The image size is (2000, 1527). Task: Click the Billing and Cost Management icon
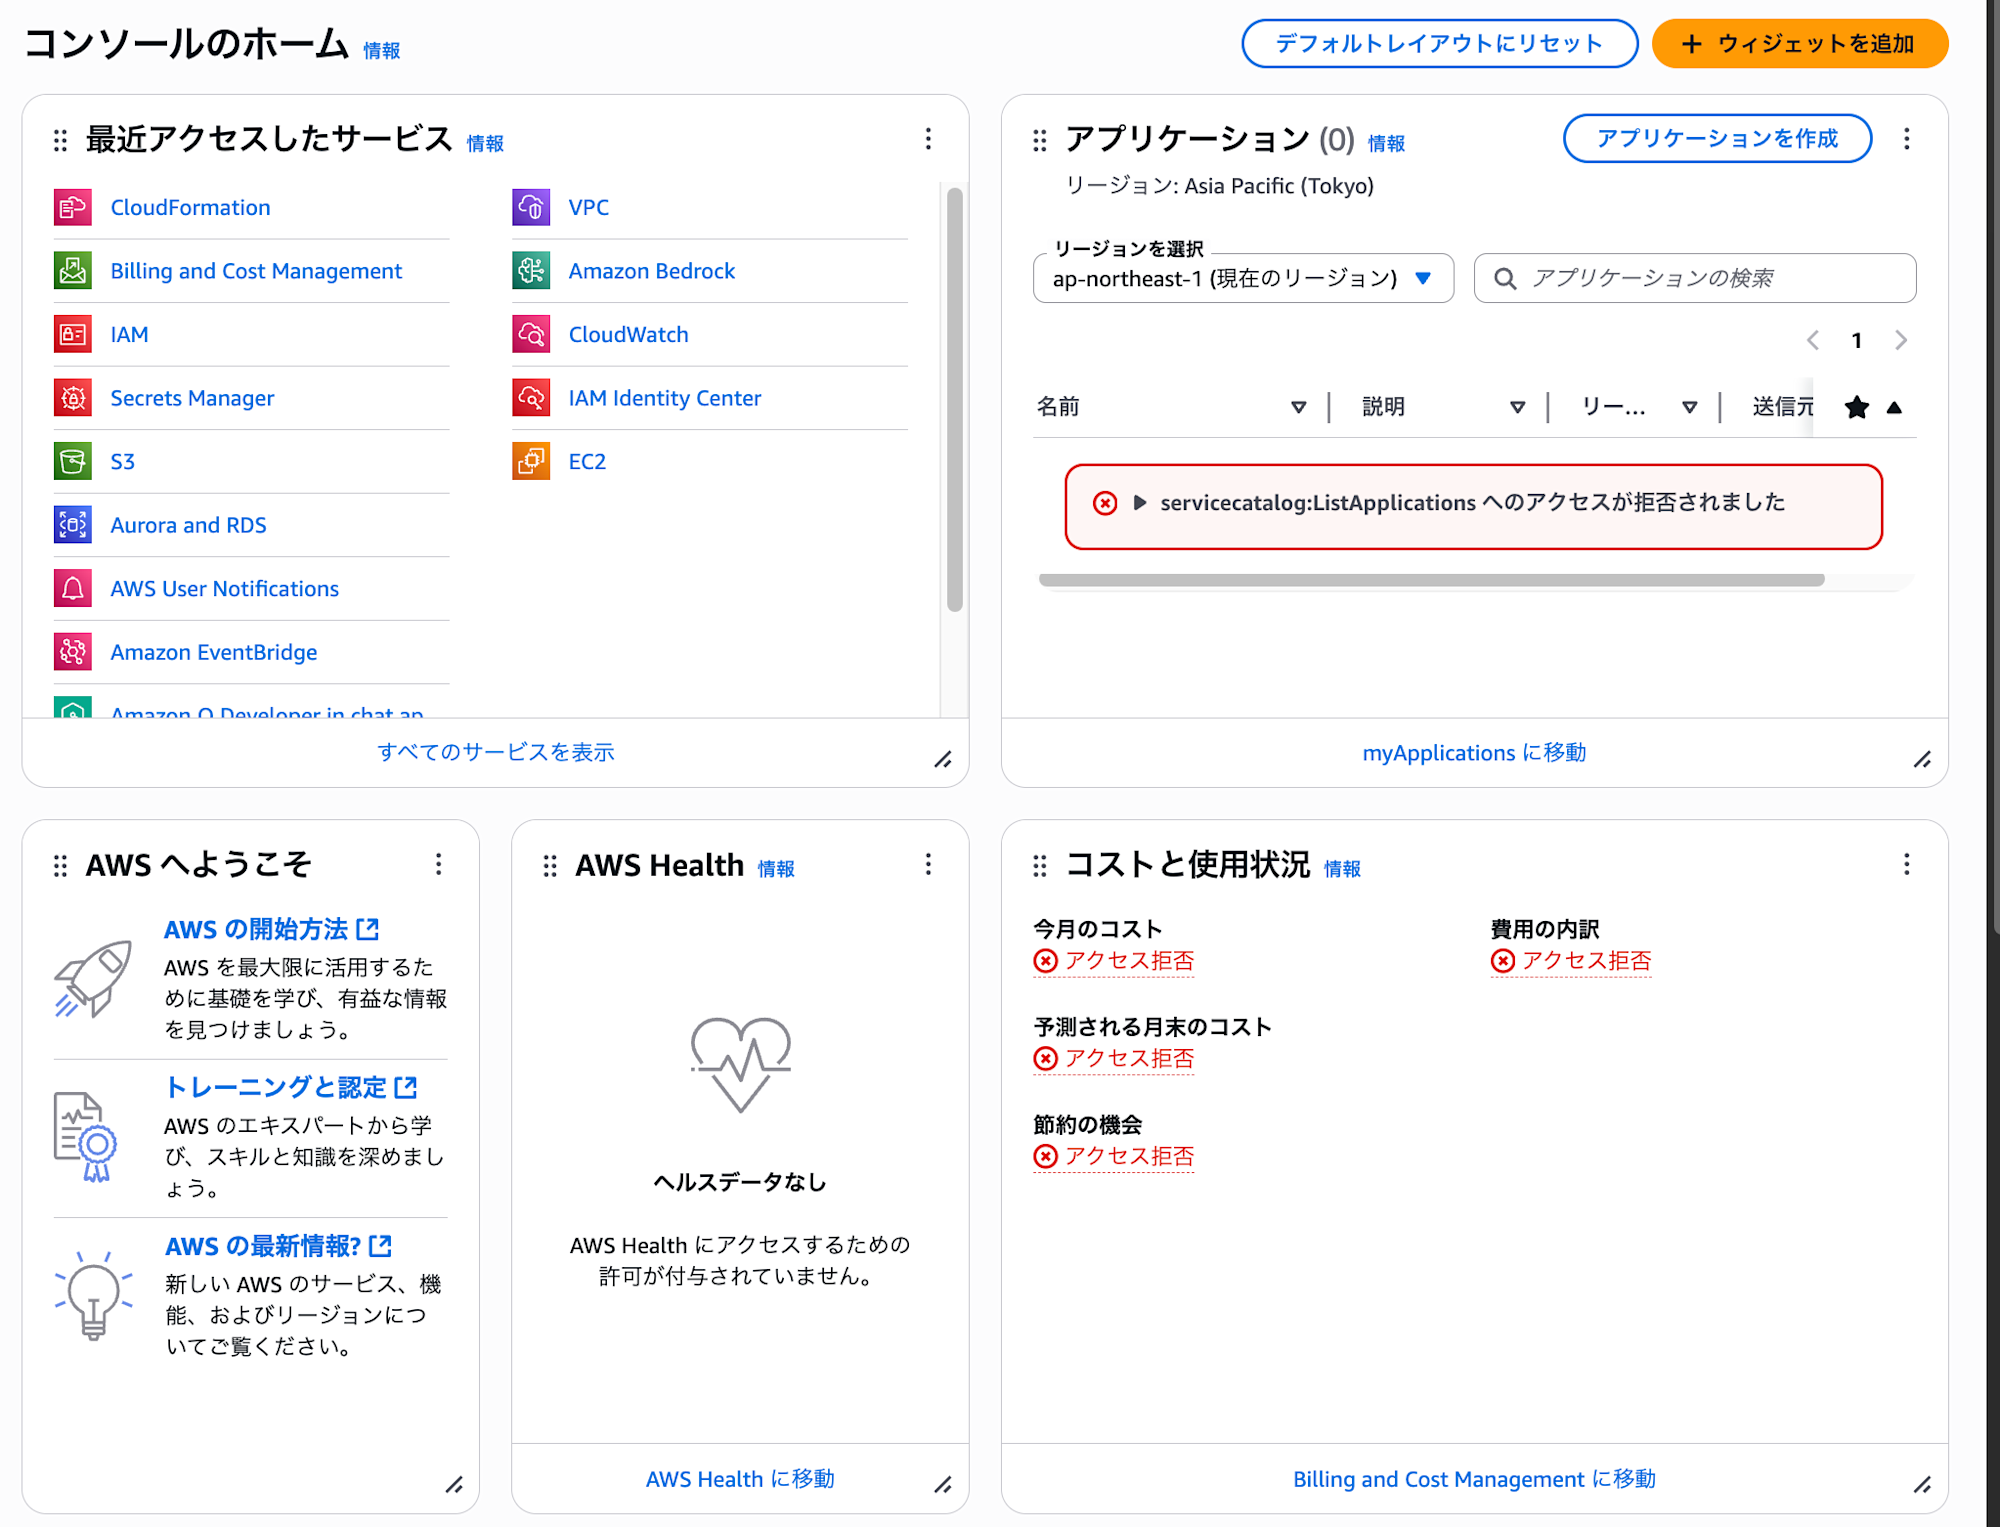[73, 271]
